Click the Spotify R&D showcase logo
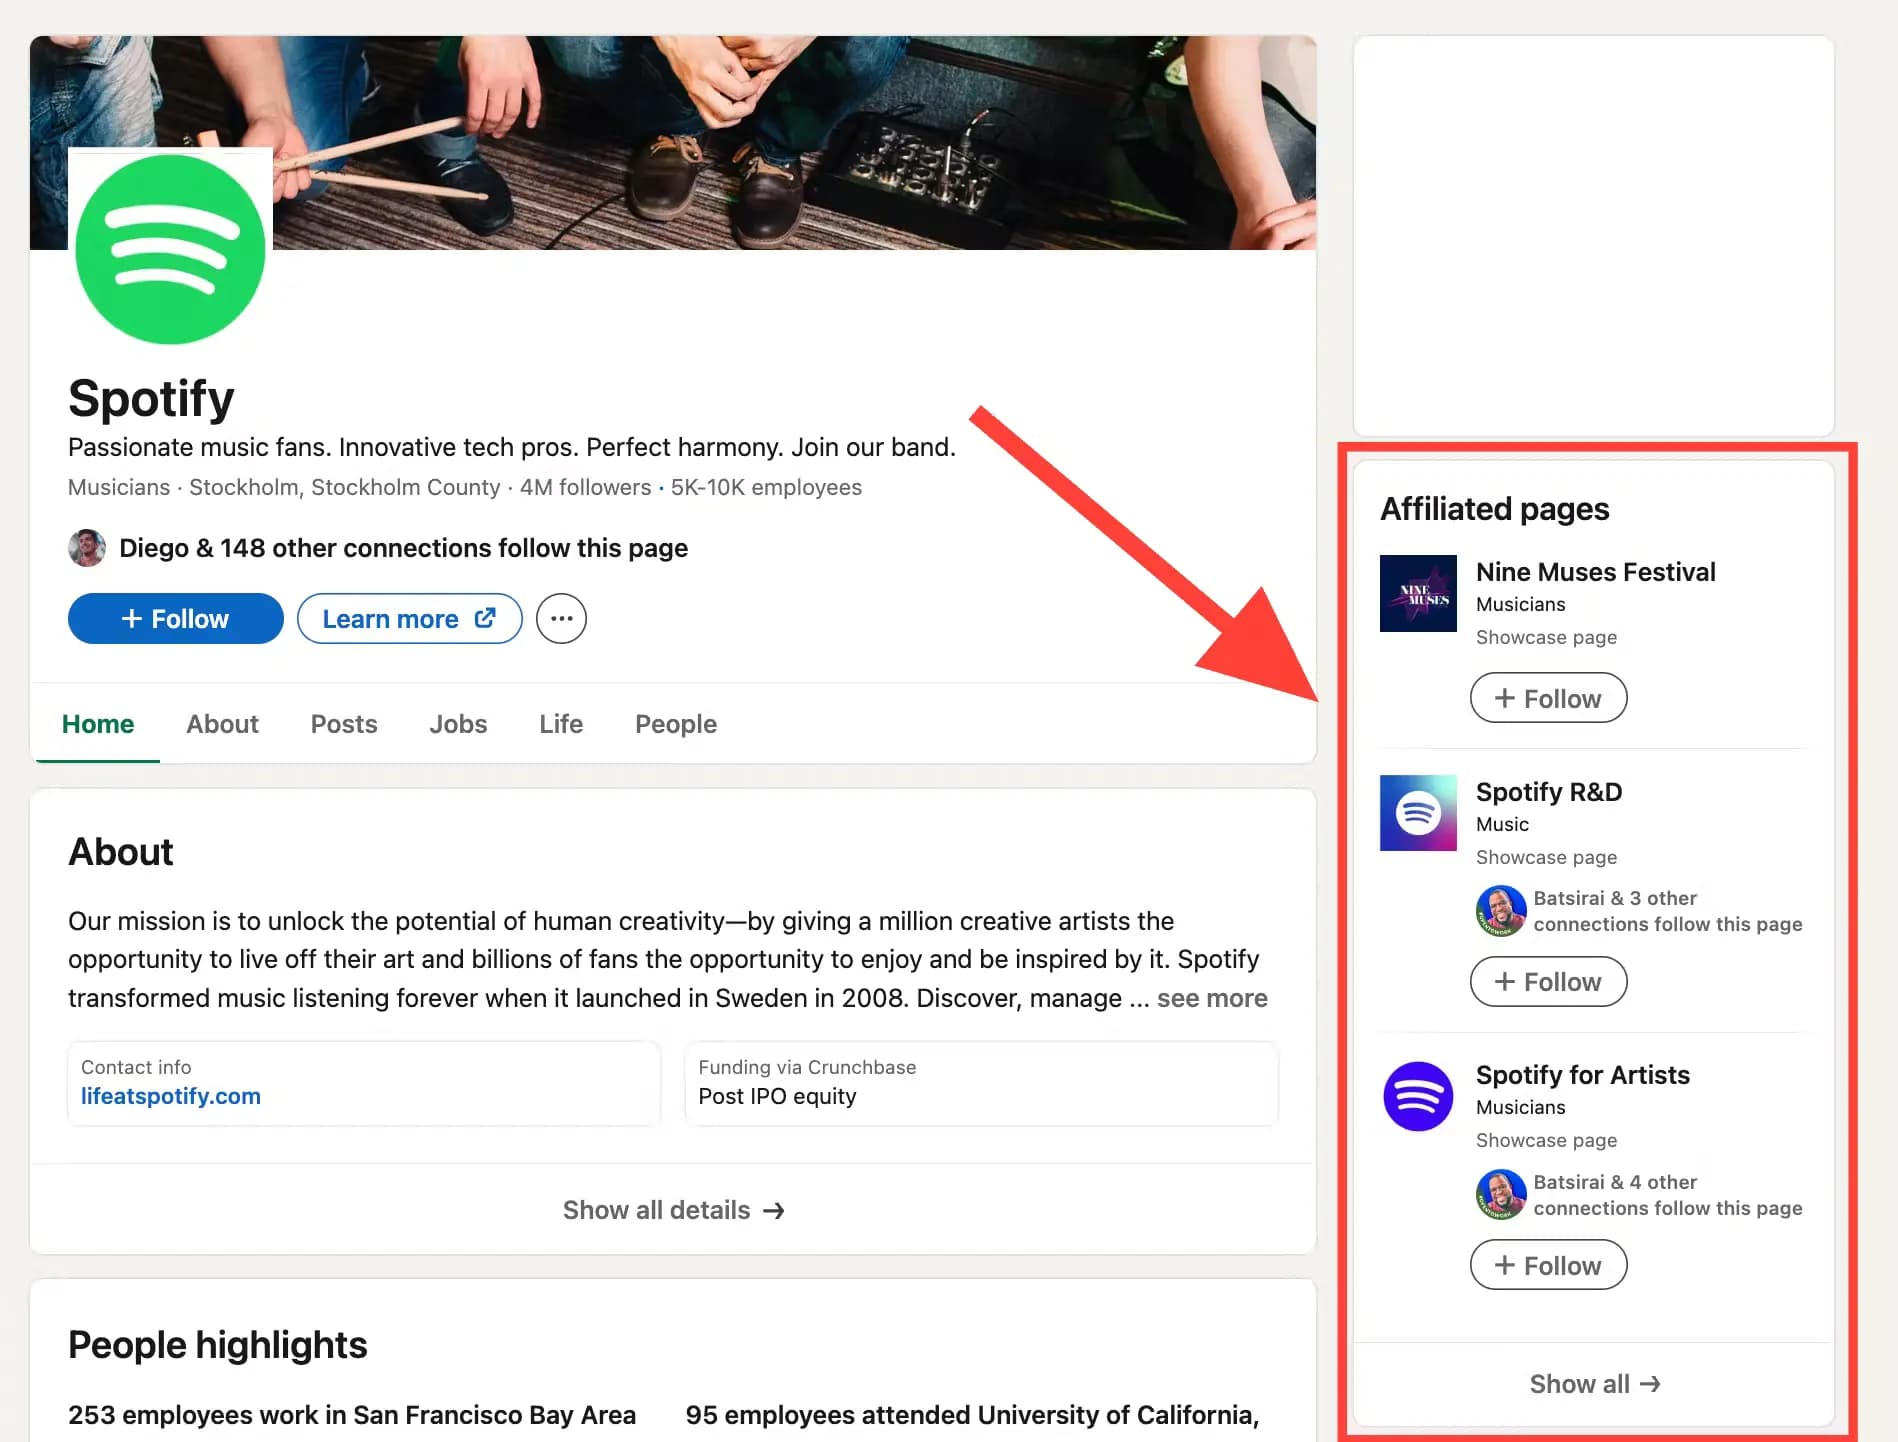The width and height of the screenshot is (1898, 1442). pos(1417,813)
